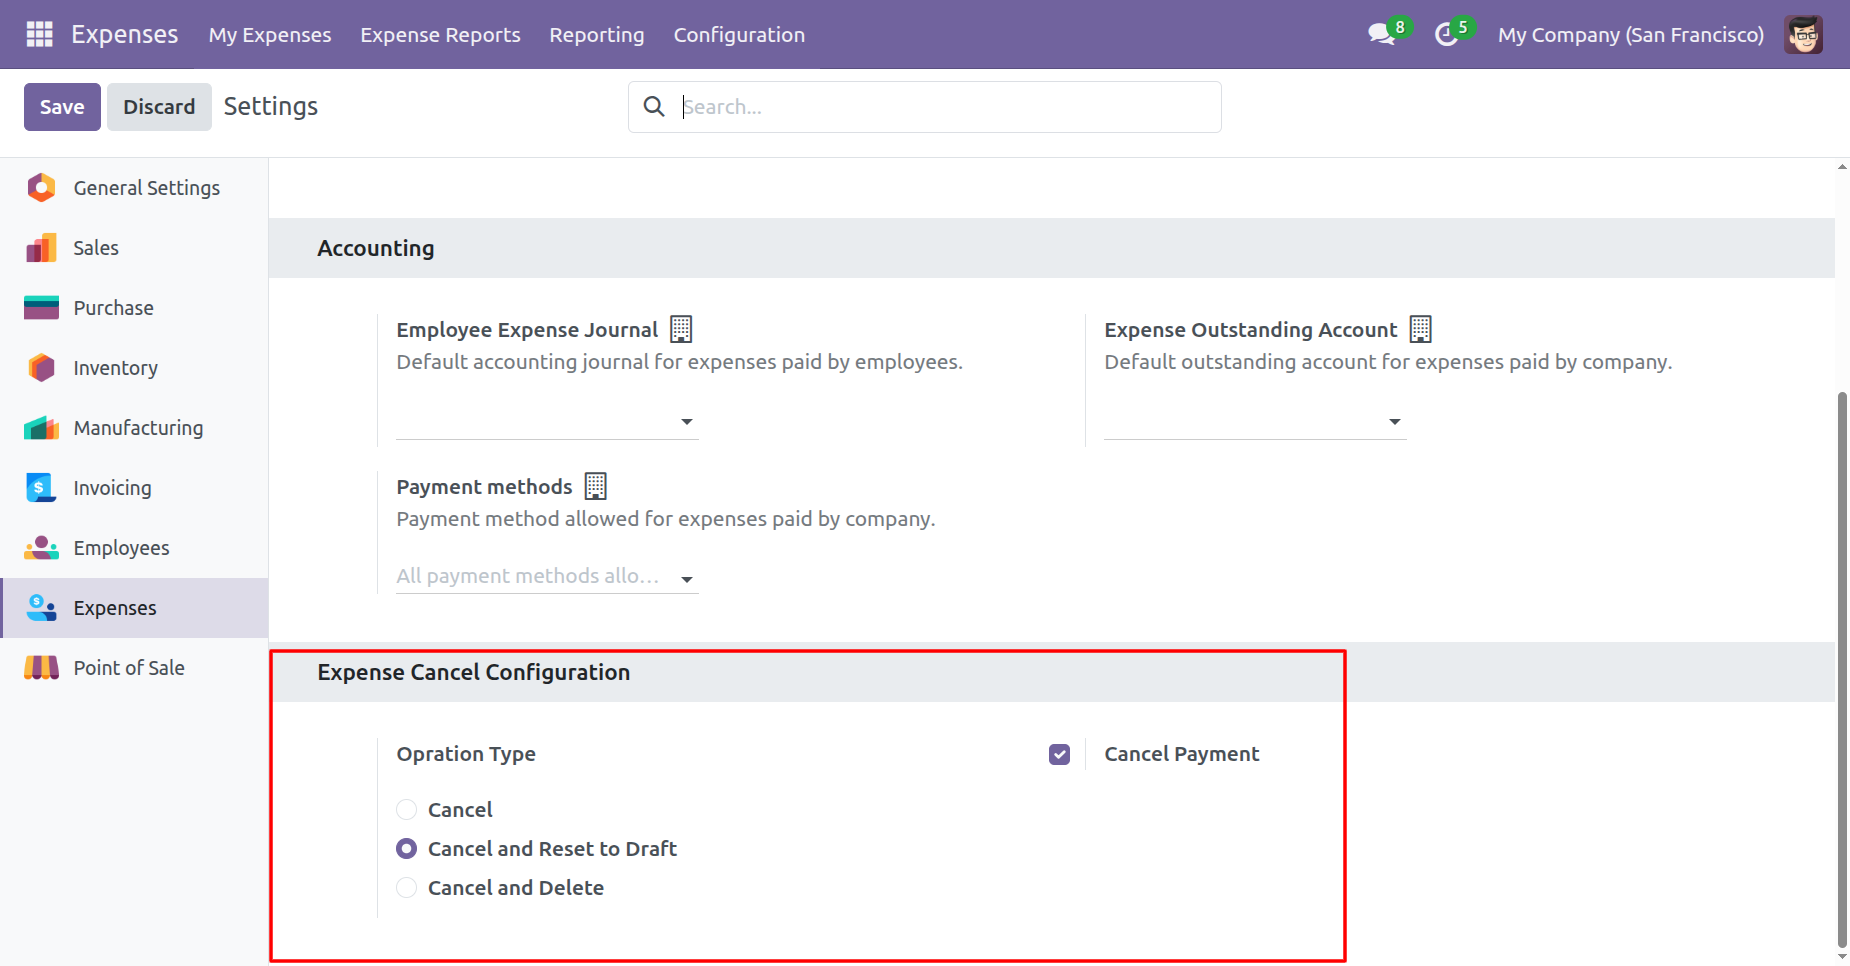This screenshot has height=966, width=1850.
Task: Click the user avatar picture
Action: [1803, 35]
